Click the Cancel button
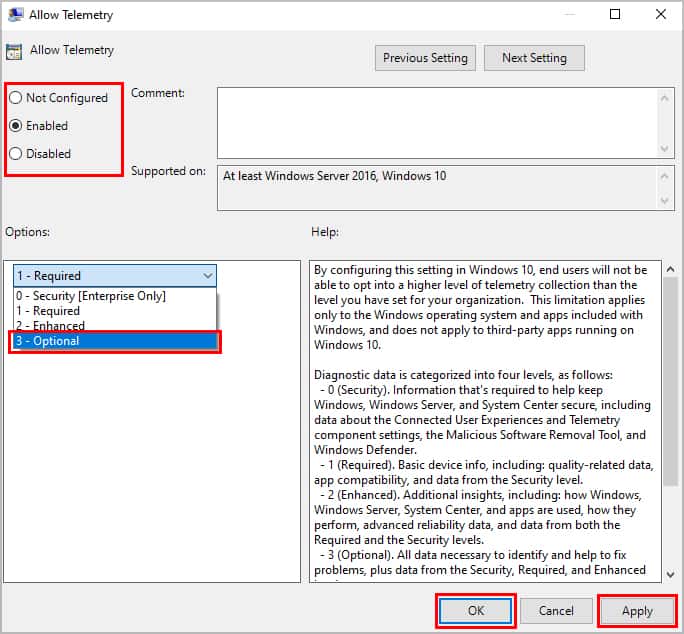The width and height of the screenshot is (684, 634). (556, 610)
